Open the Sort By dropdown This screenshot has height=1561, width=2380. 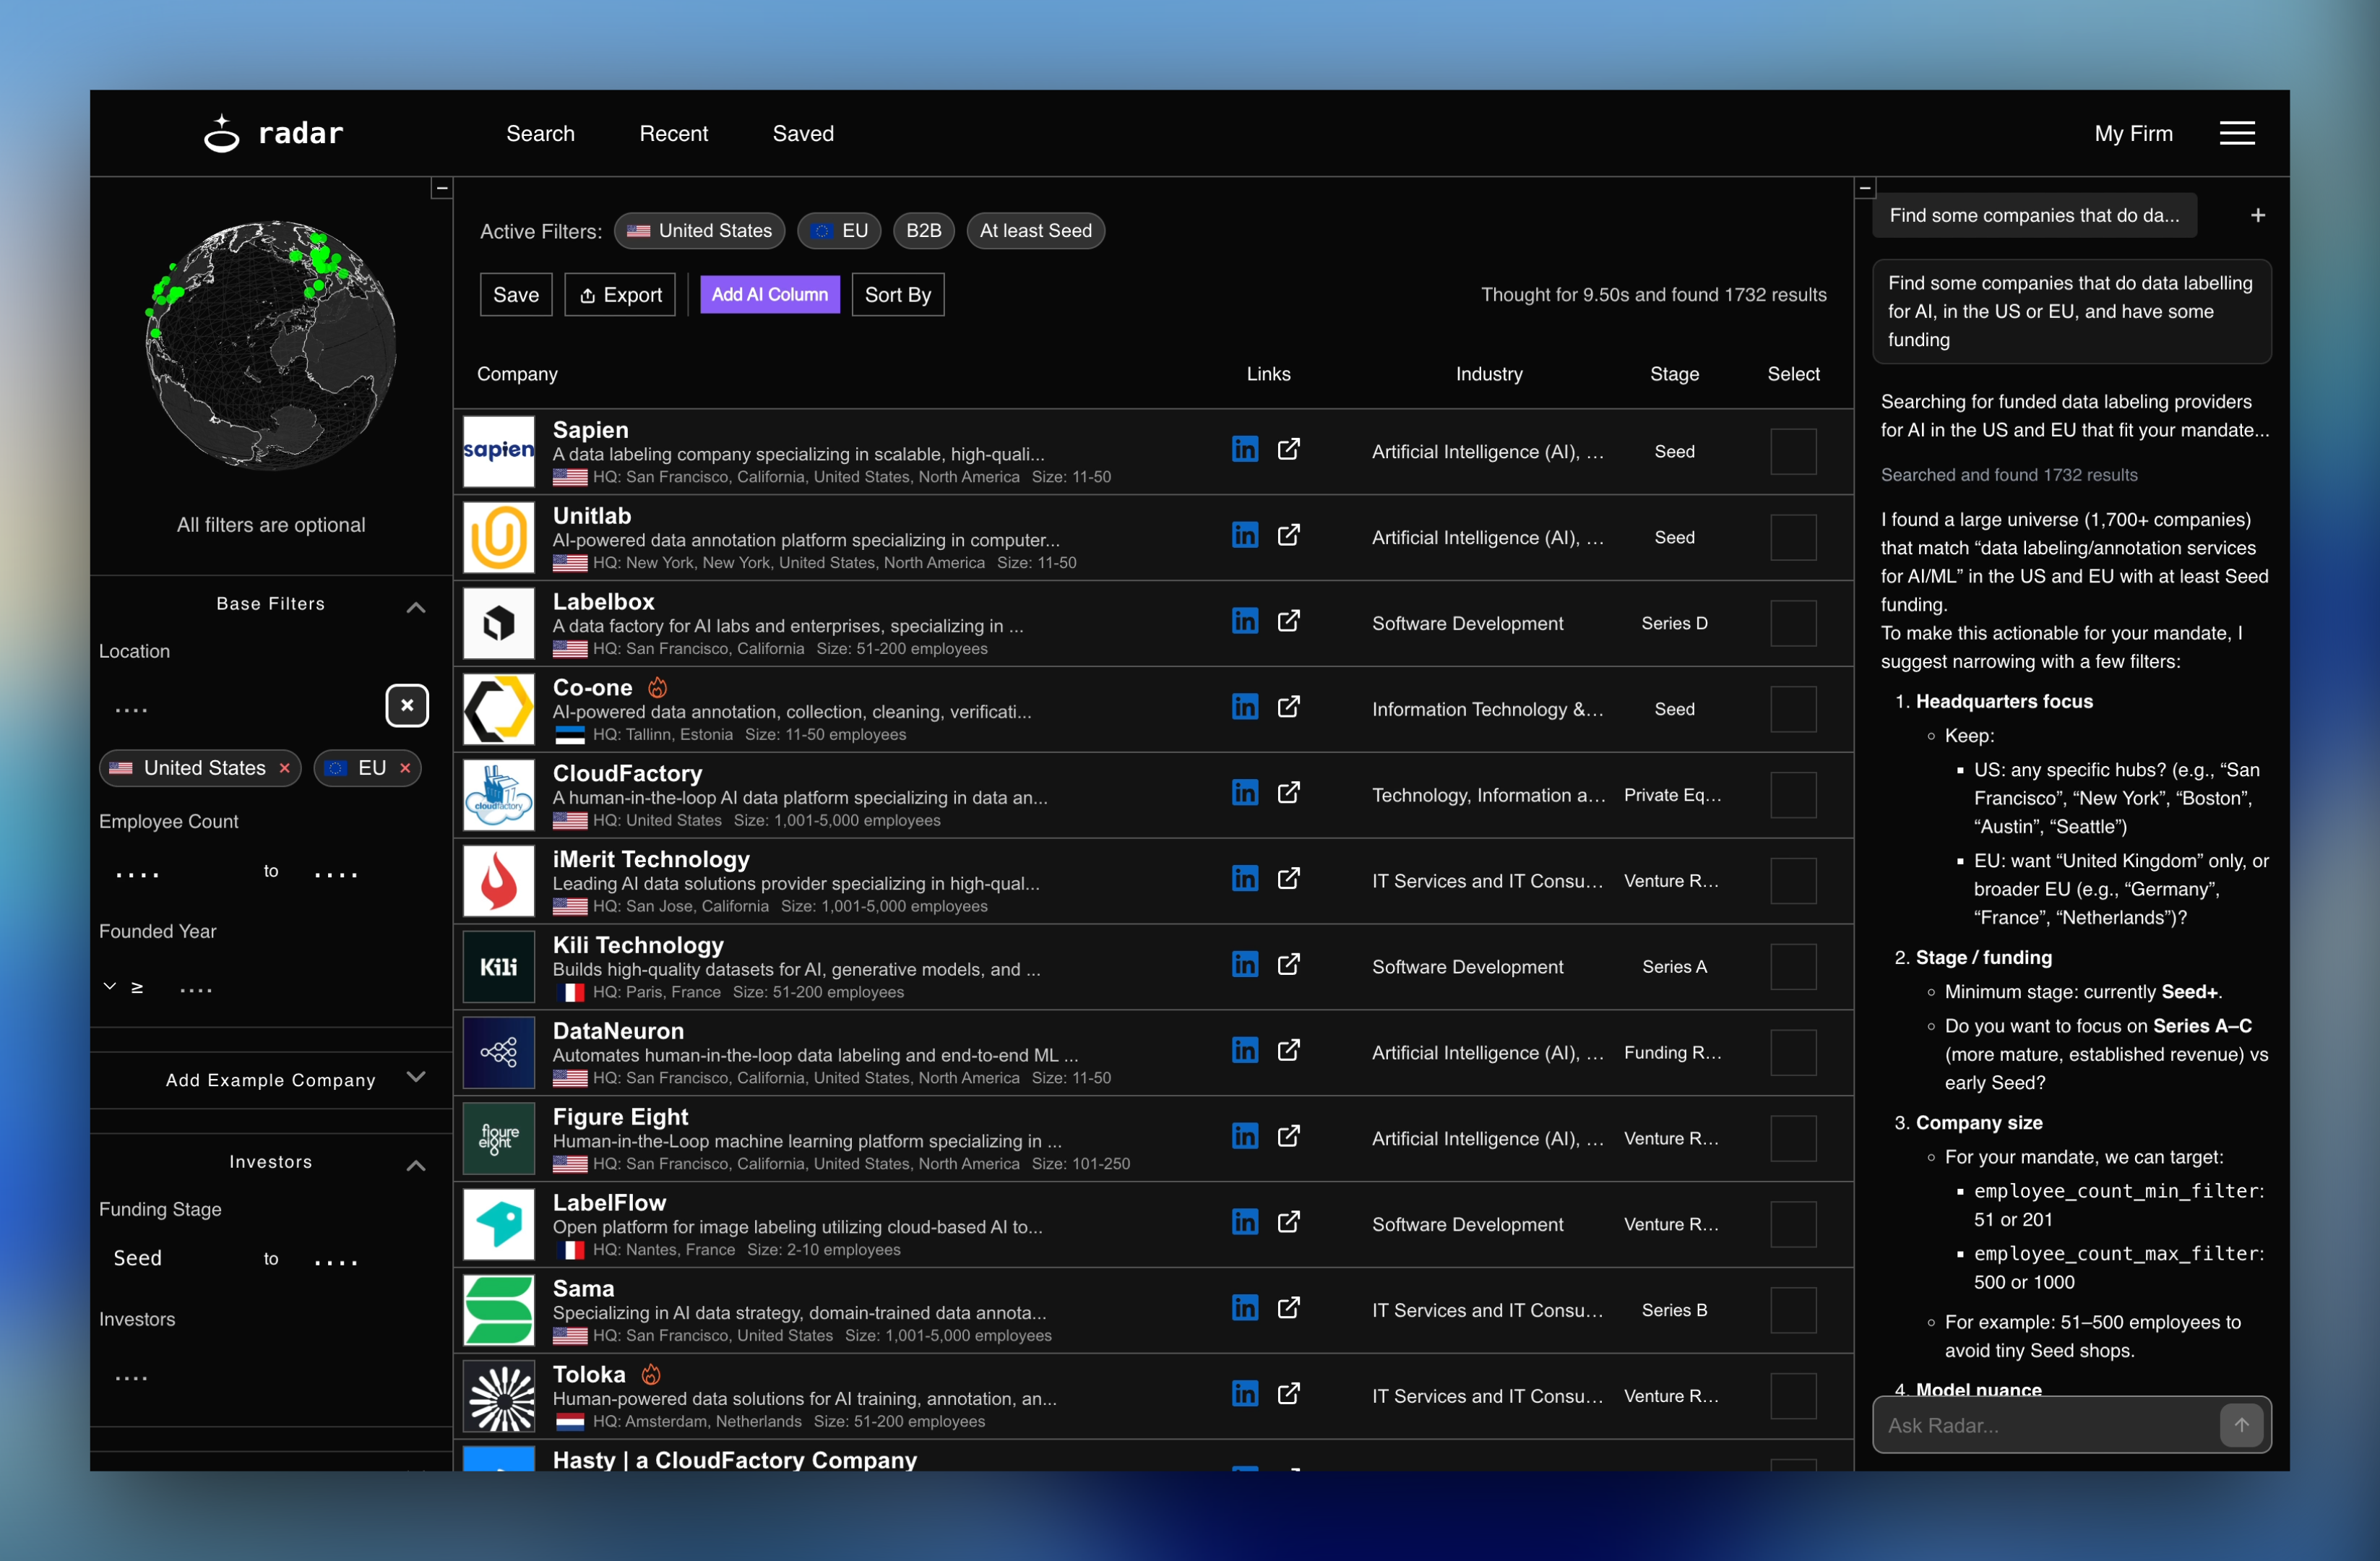click(x=897, y=295)
